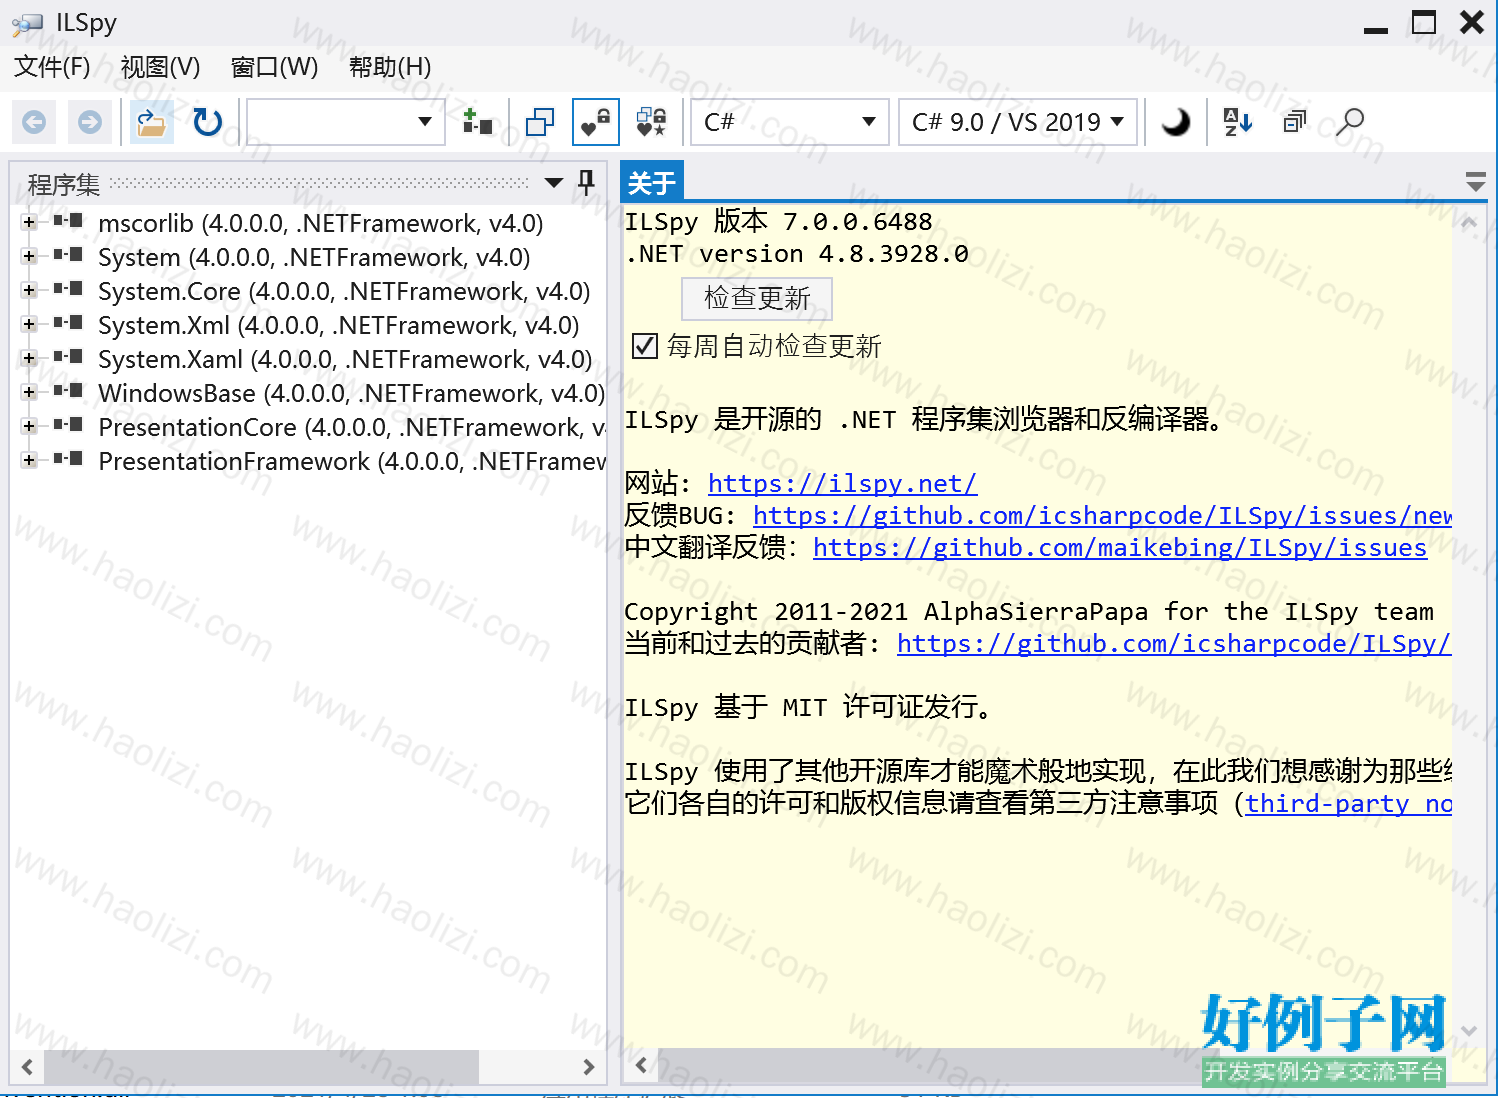Go back in navigation history
This screenshot has height=1098, width=1498.
tap(34, 122)
